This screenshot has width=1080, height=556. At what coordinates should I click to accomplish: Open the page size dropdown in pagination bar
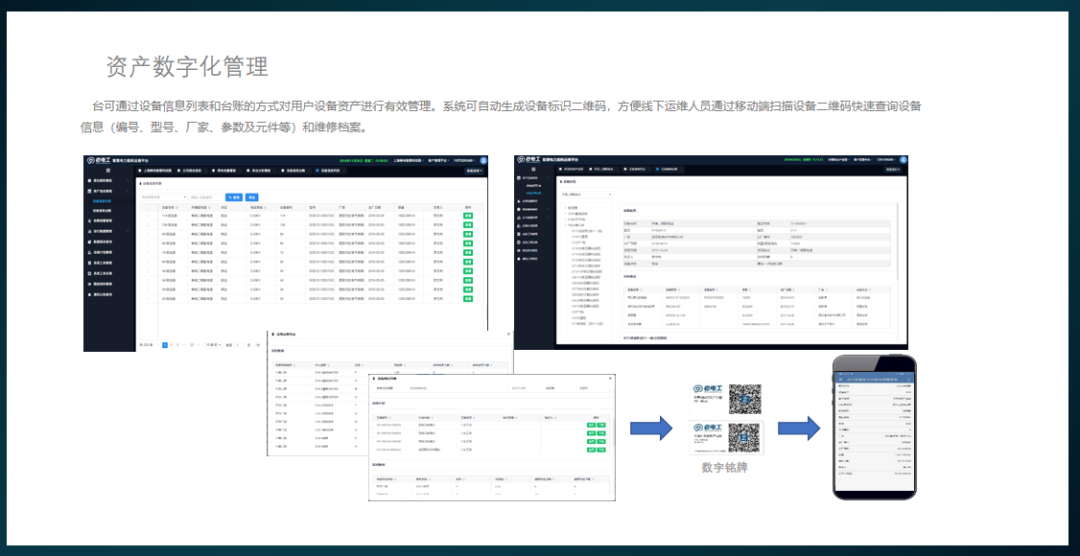point(213,344)
